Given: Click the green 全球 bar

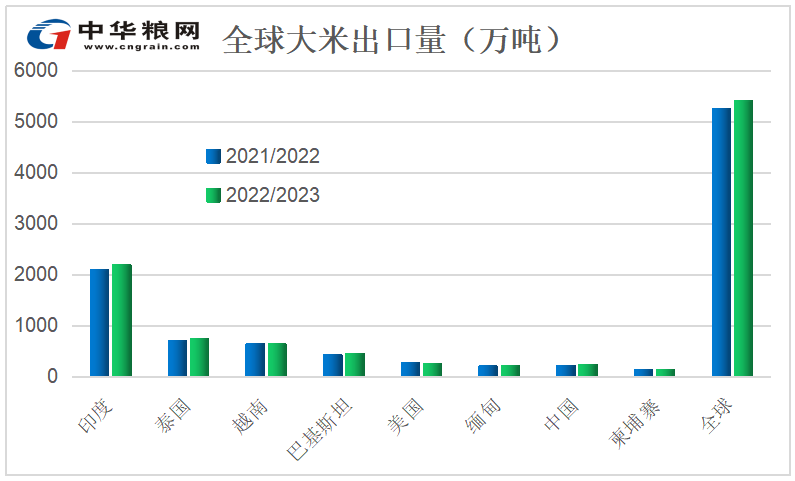Looking at the screenshot, I should [743, 238].
